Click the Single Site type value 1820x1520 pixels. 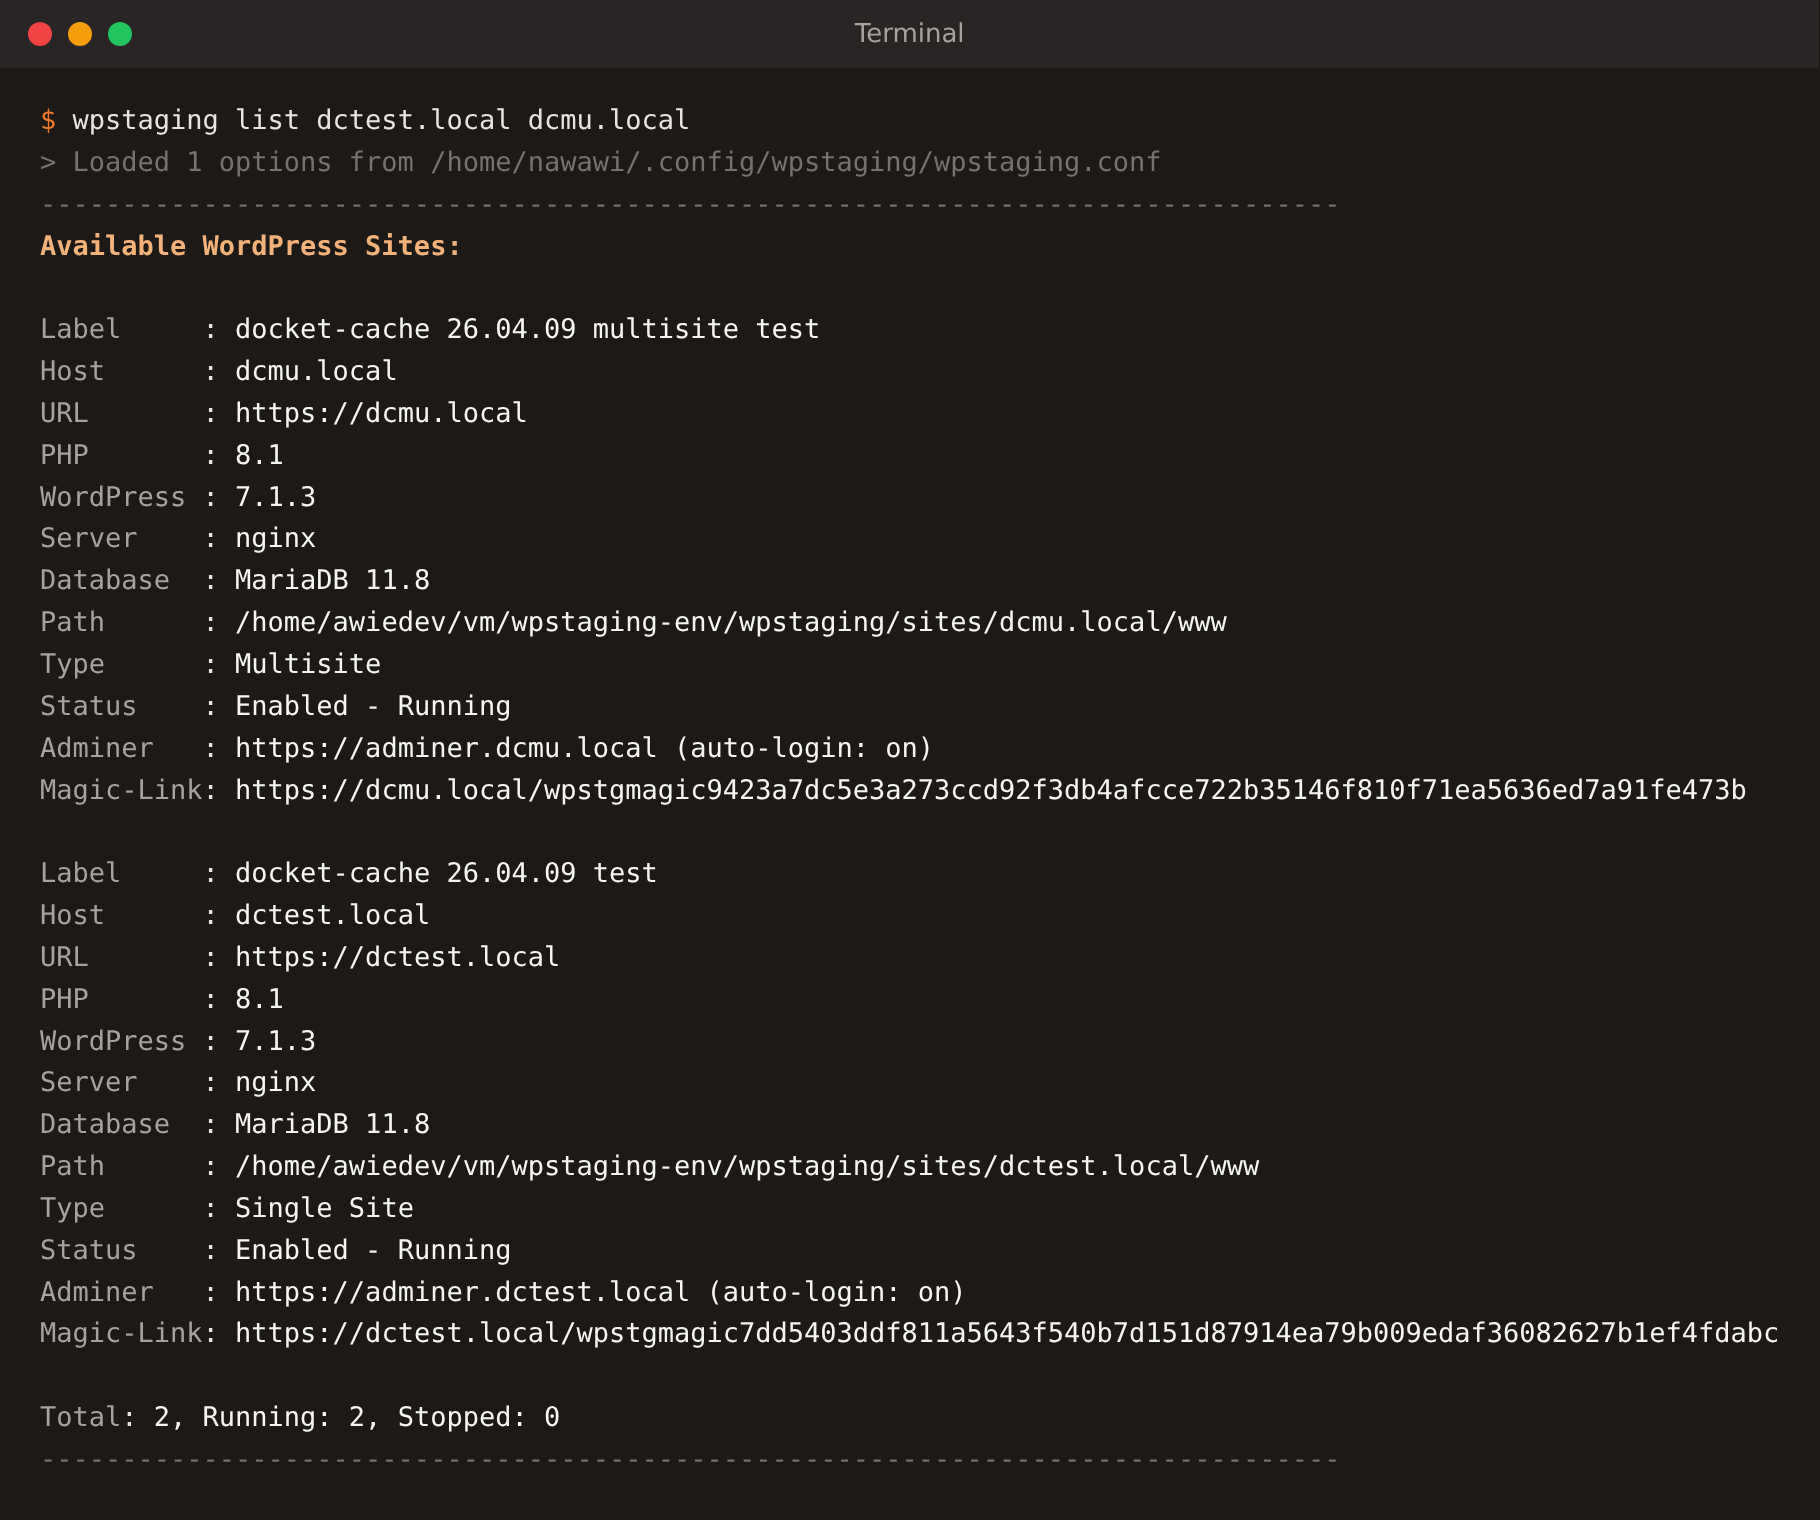pos(324,1208)
